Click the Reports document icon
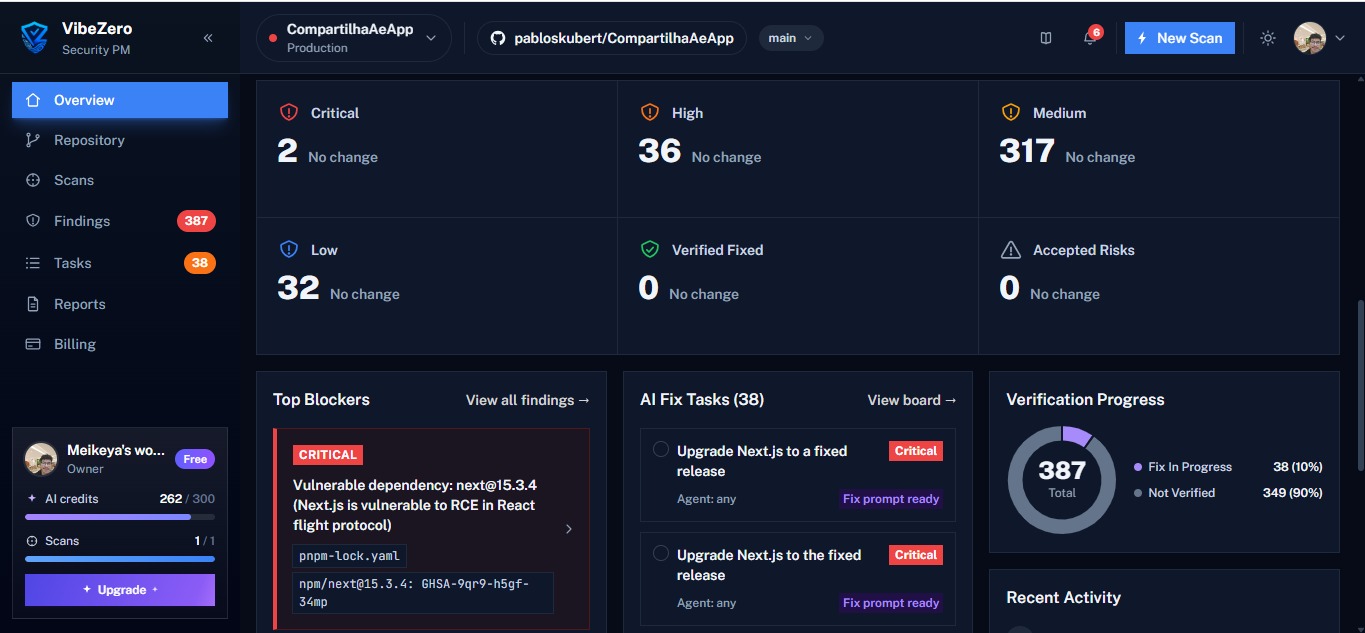The height and width of the screenshot is (633, 1365). (33, 304)
